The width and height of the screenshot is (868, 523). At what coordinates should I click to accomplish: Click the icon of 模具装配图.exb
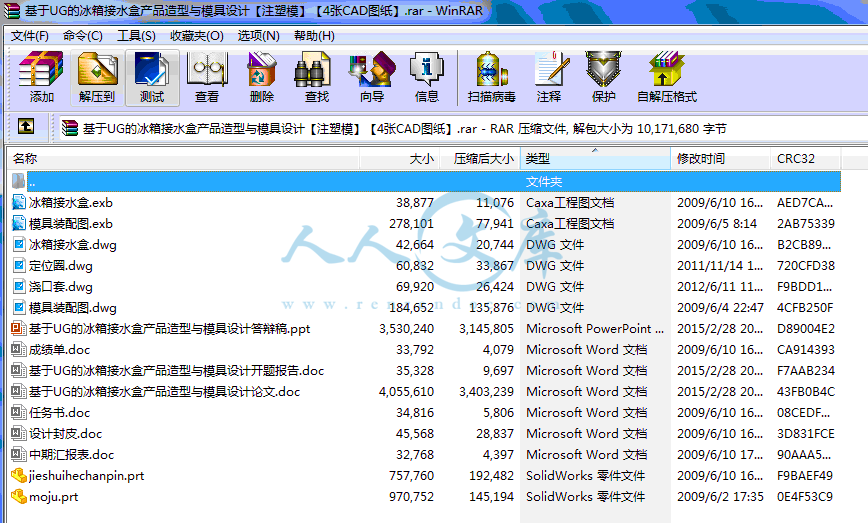[19, 224]
